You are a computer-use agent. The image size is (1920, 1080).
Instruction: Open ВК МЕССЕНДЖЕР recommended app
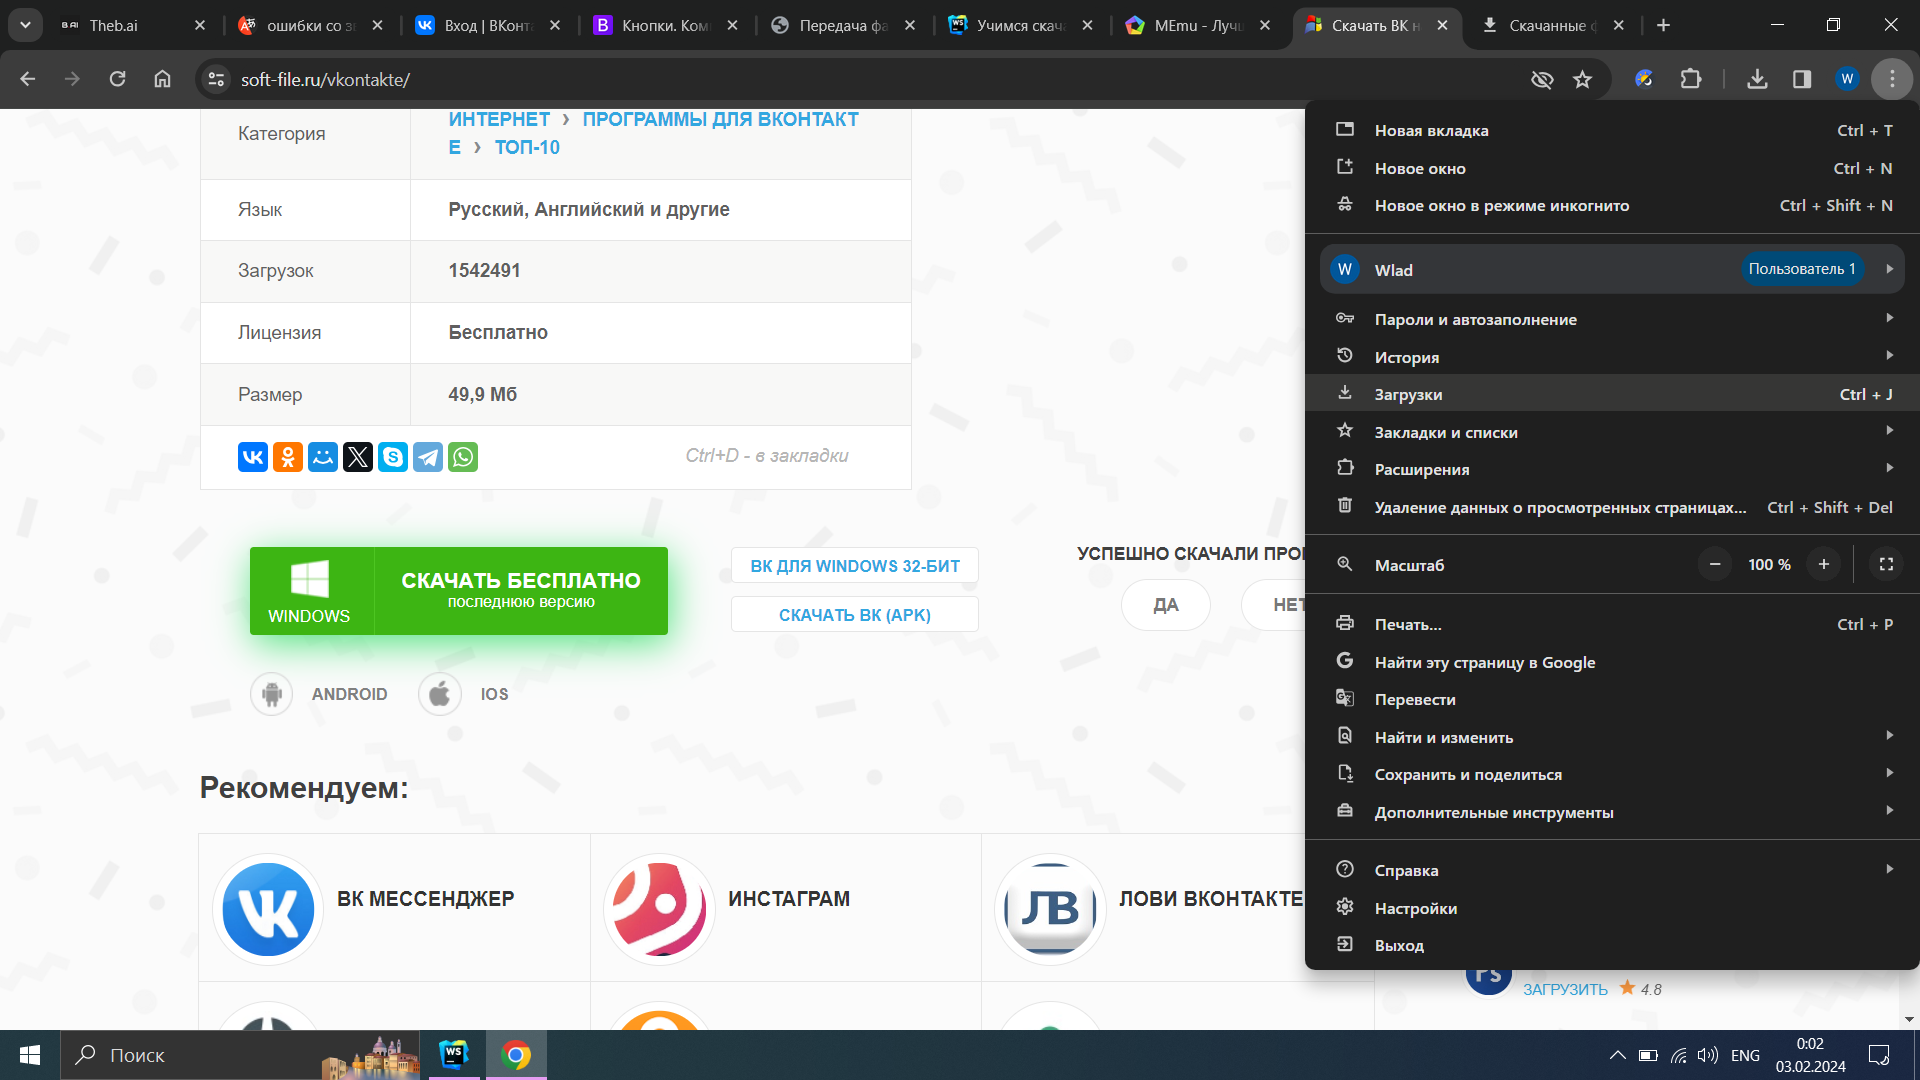(394, 908)
